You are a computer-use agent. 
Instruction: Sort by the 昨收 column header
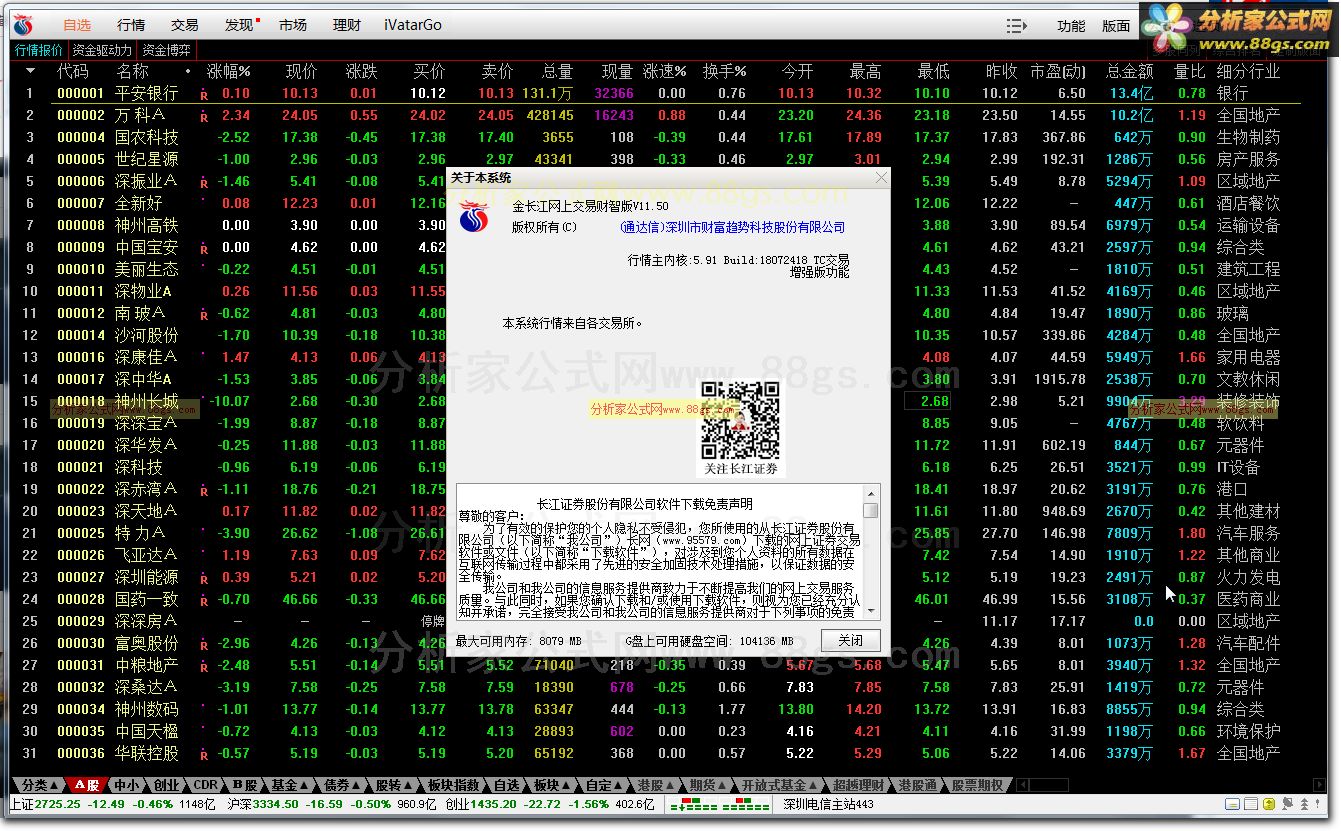pos(1002,71)
